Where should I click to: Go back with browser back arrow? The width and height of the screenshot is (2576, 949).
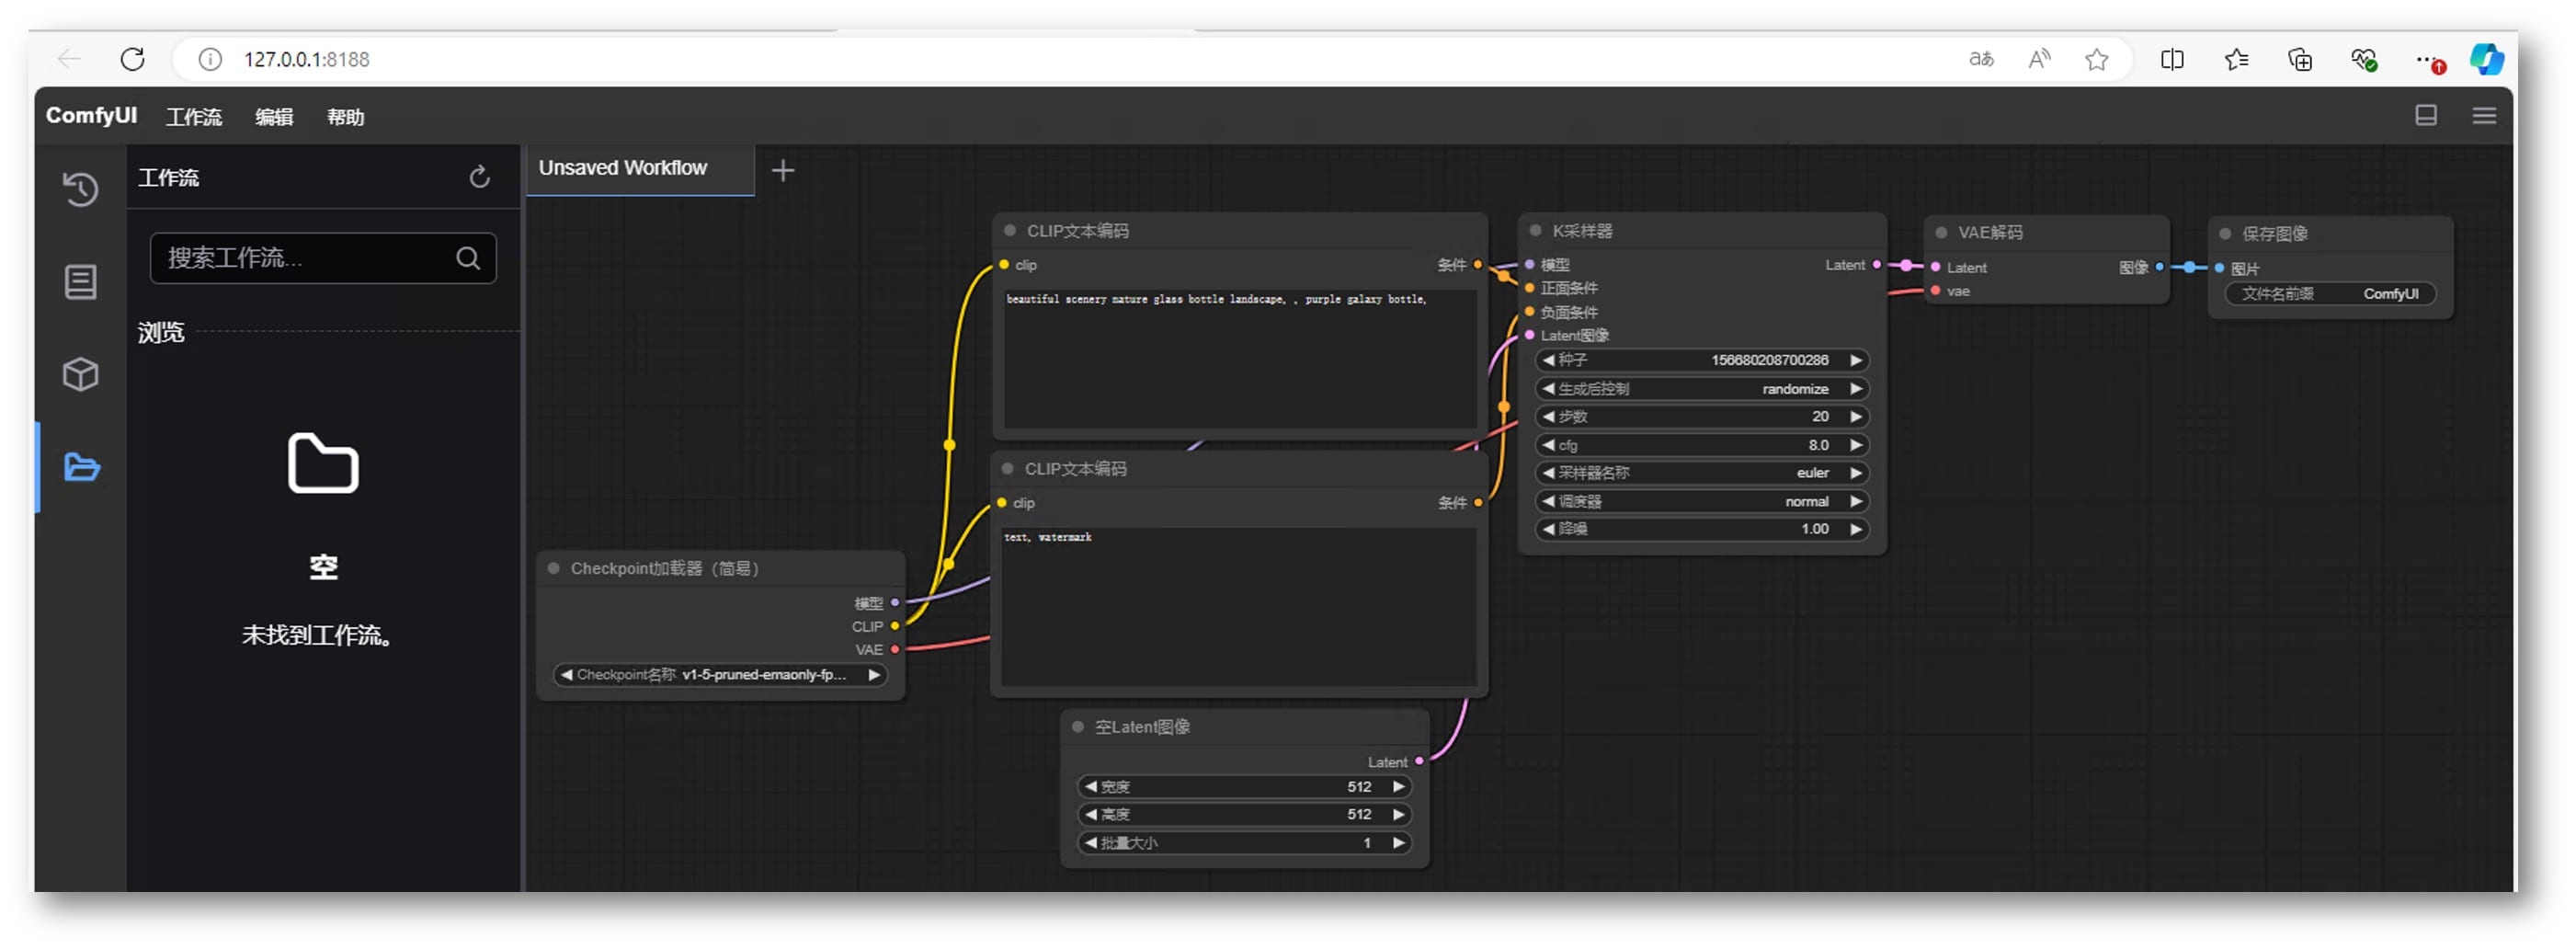[x=69, y=59]
